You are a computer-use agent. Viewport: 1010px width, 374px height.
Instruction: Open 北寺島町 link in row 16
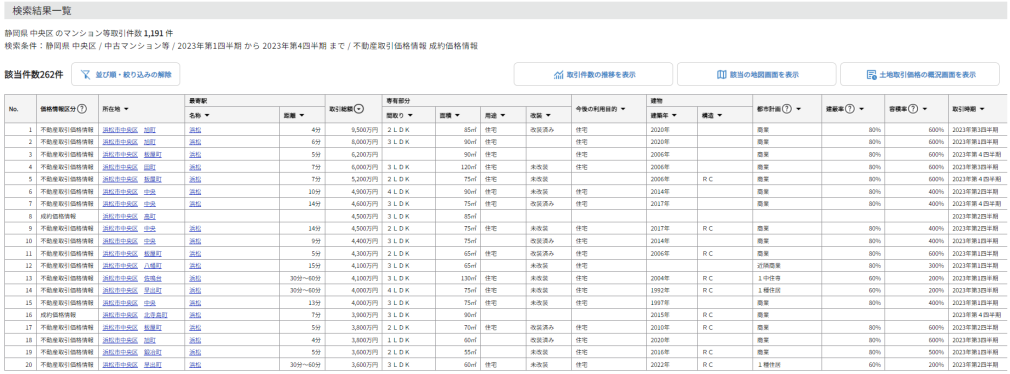point(156,315)
